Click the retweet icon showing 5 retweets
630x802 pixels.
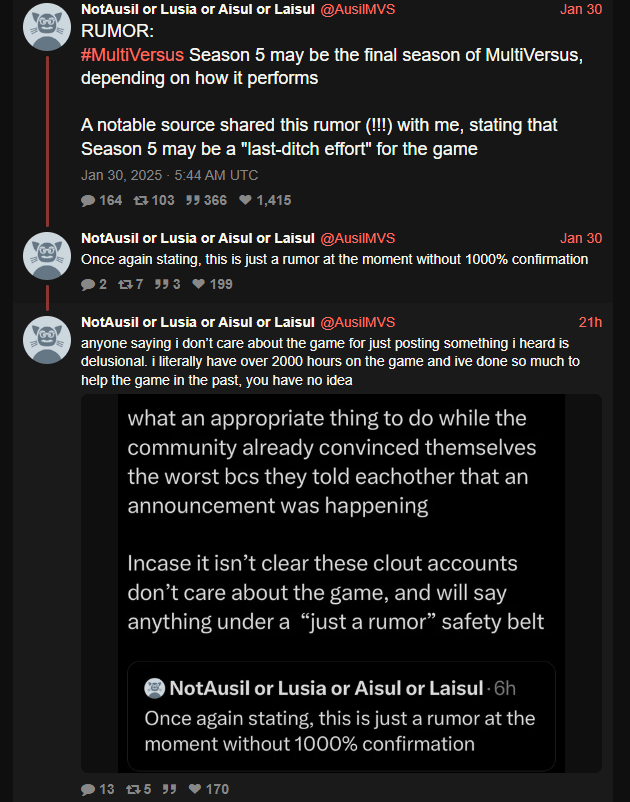click(130, 789)
